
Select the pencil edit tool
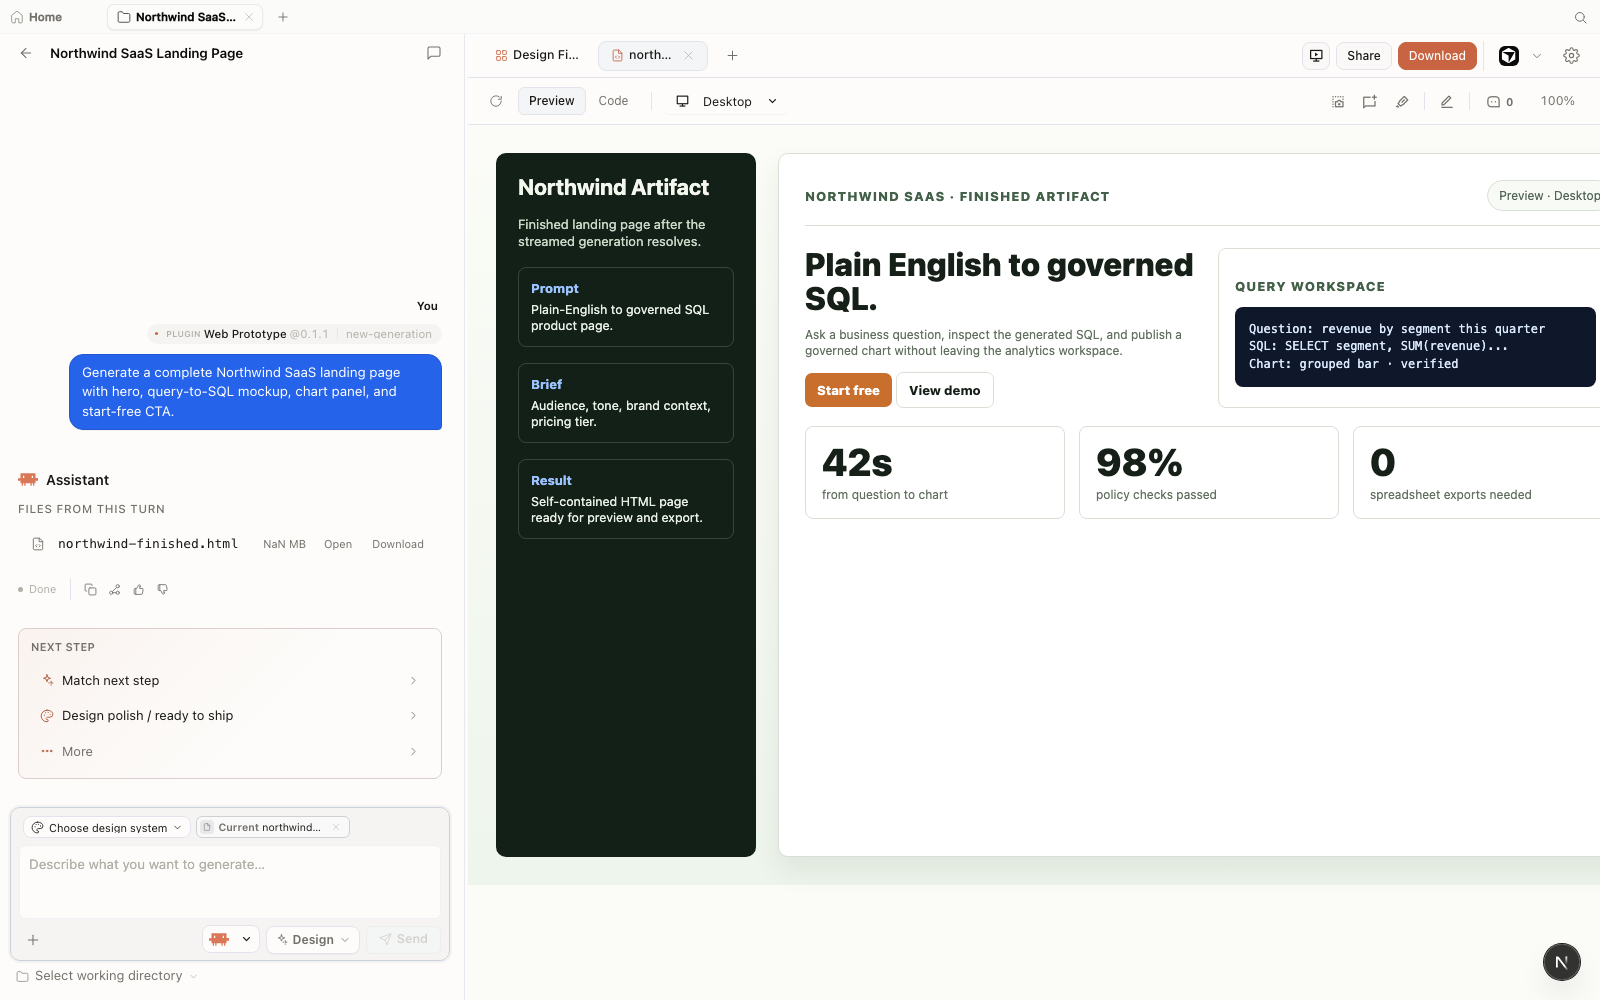[1446, 101]
